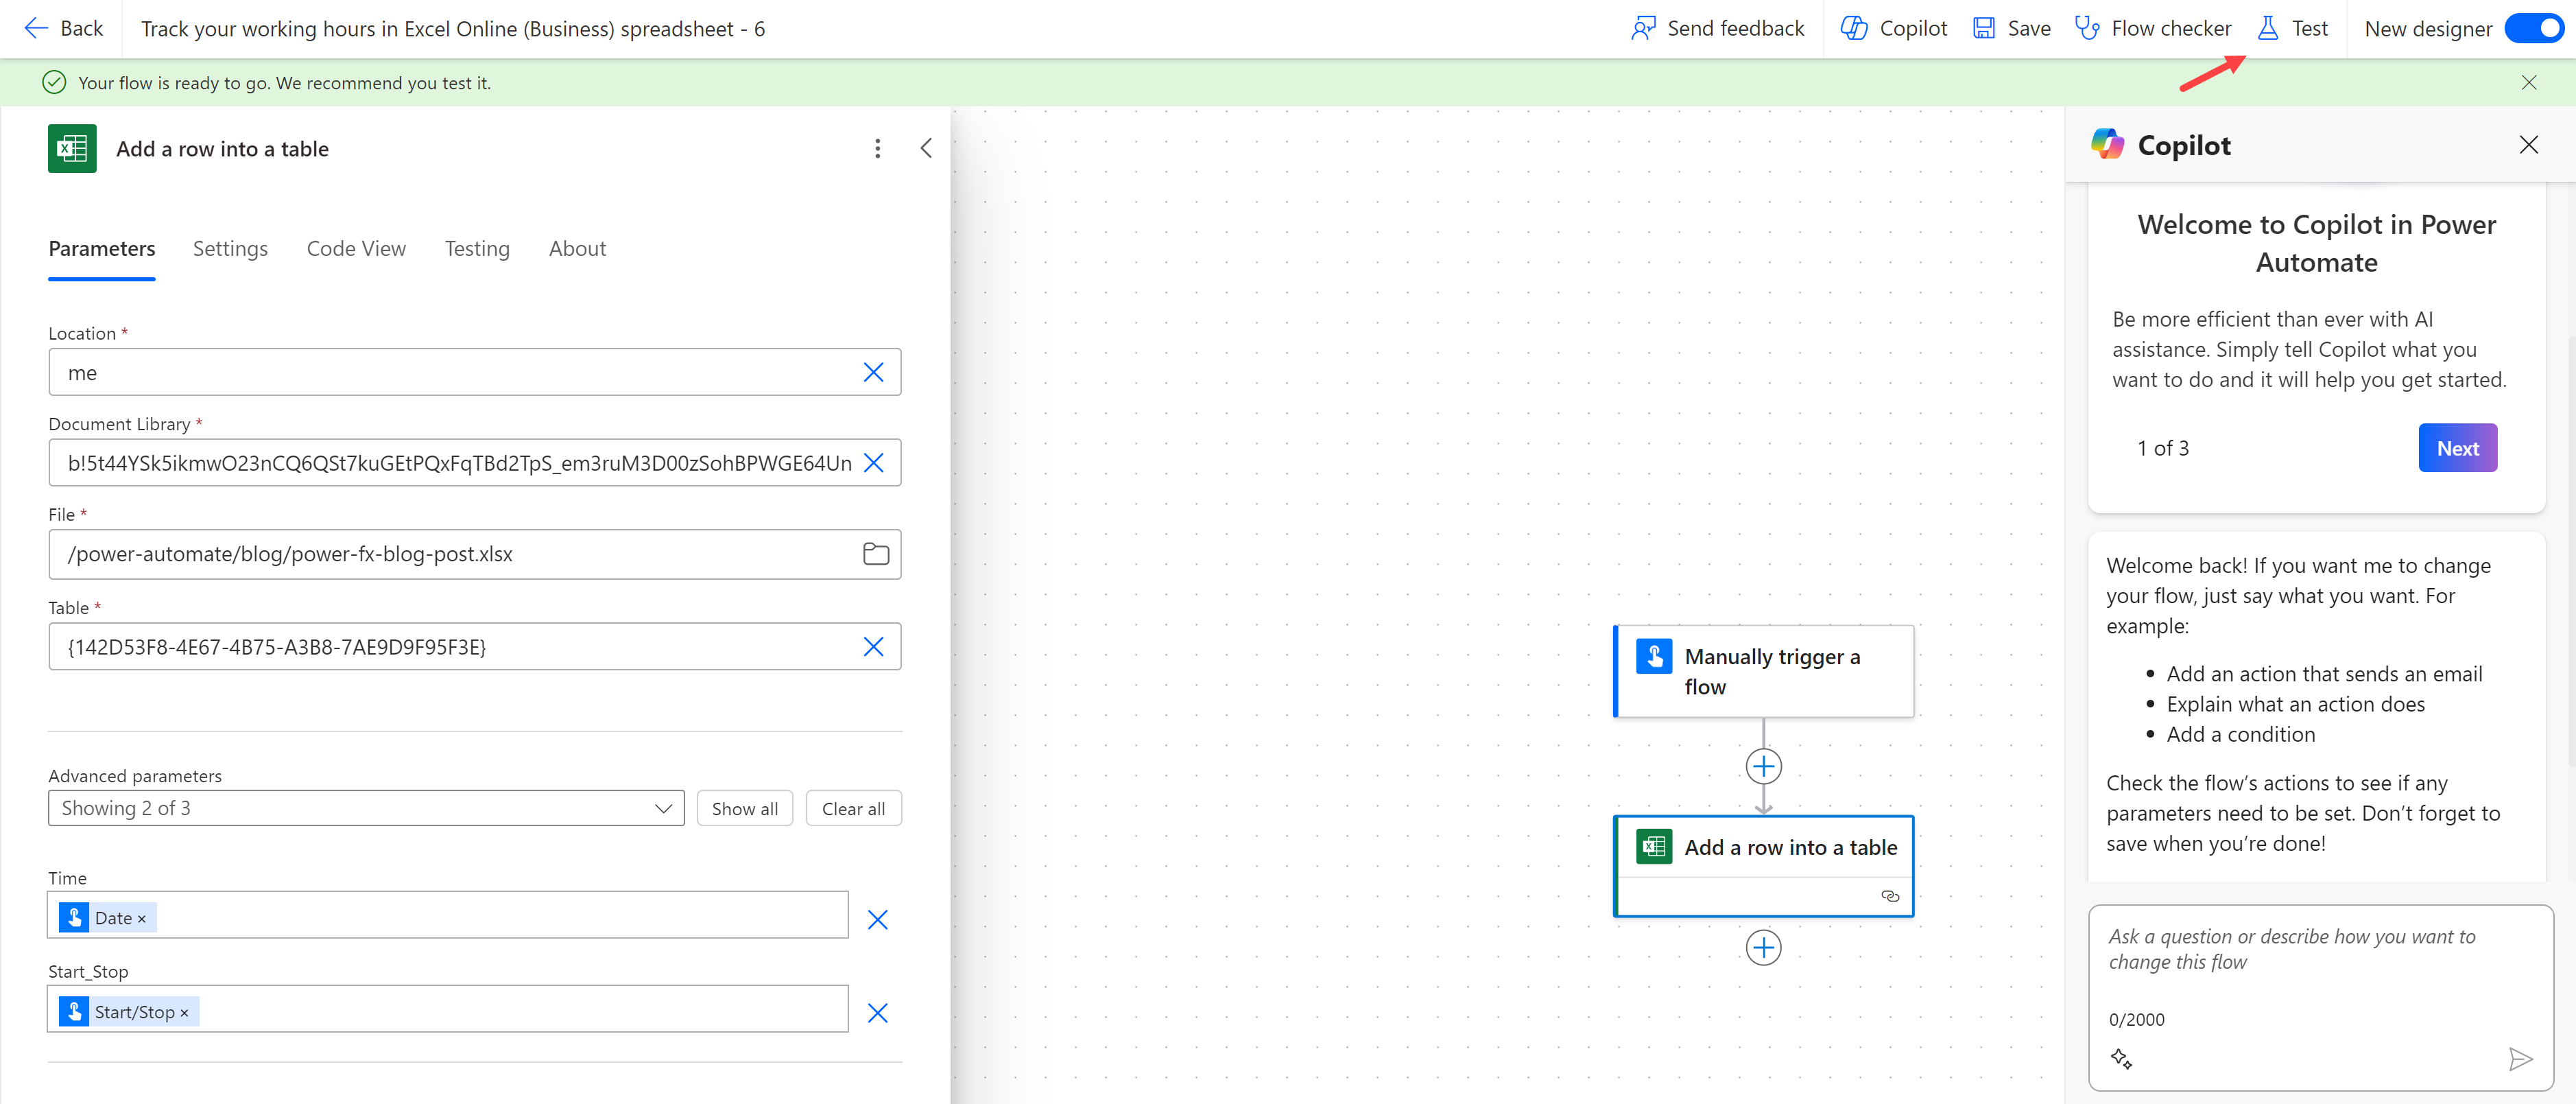Screen dimensions: 2576x1104
Task: Click the Test flask icon
Action: pyautogui.click(x=2267, y=28)
